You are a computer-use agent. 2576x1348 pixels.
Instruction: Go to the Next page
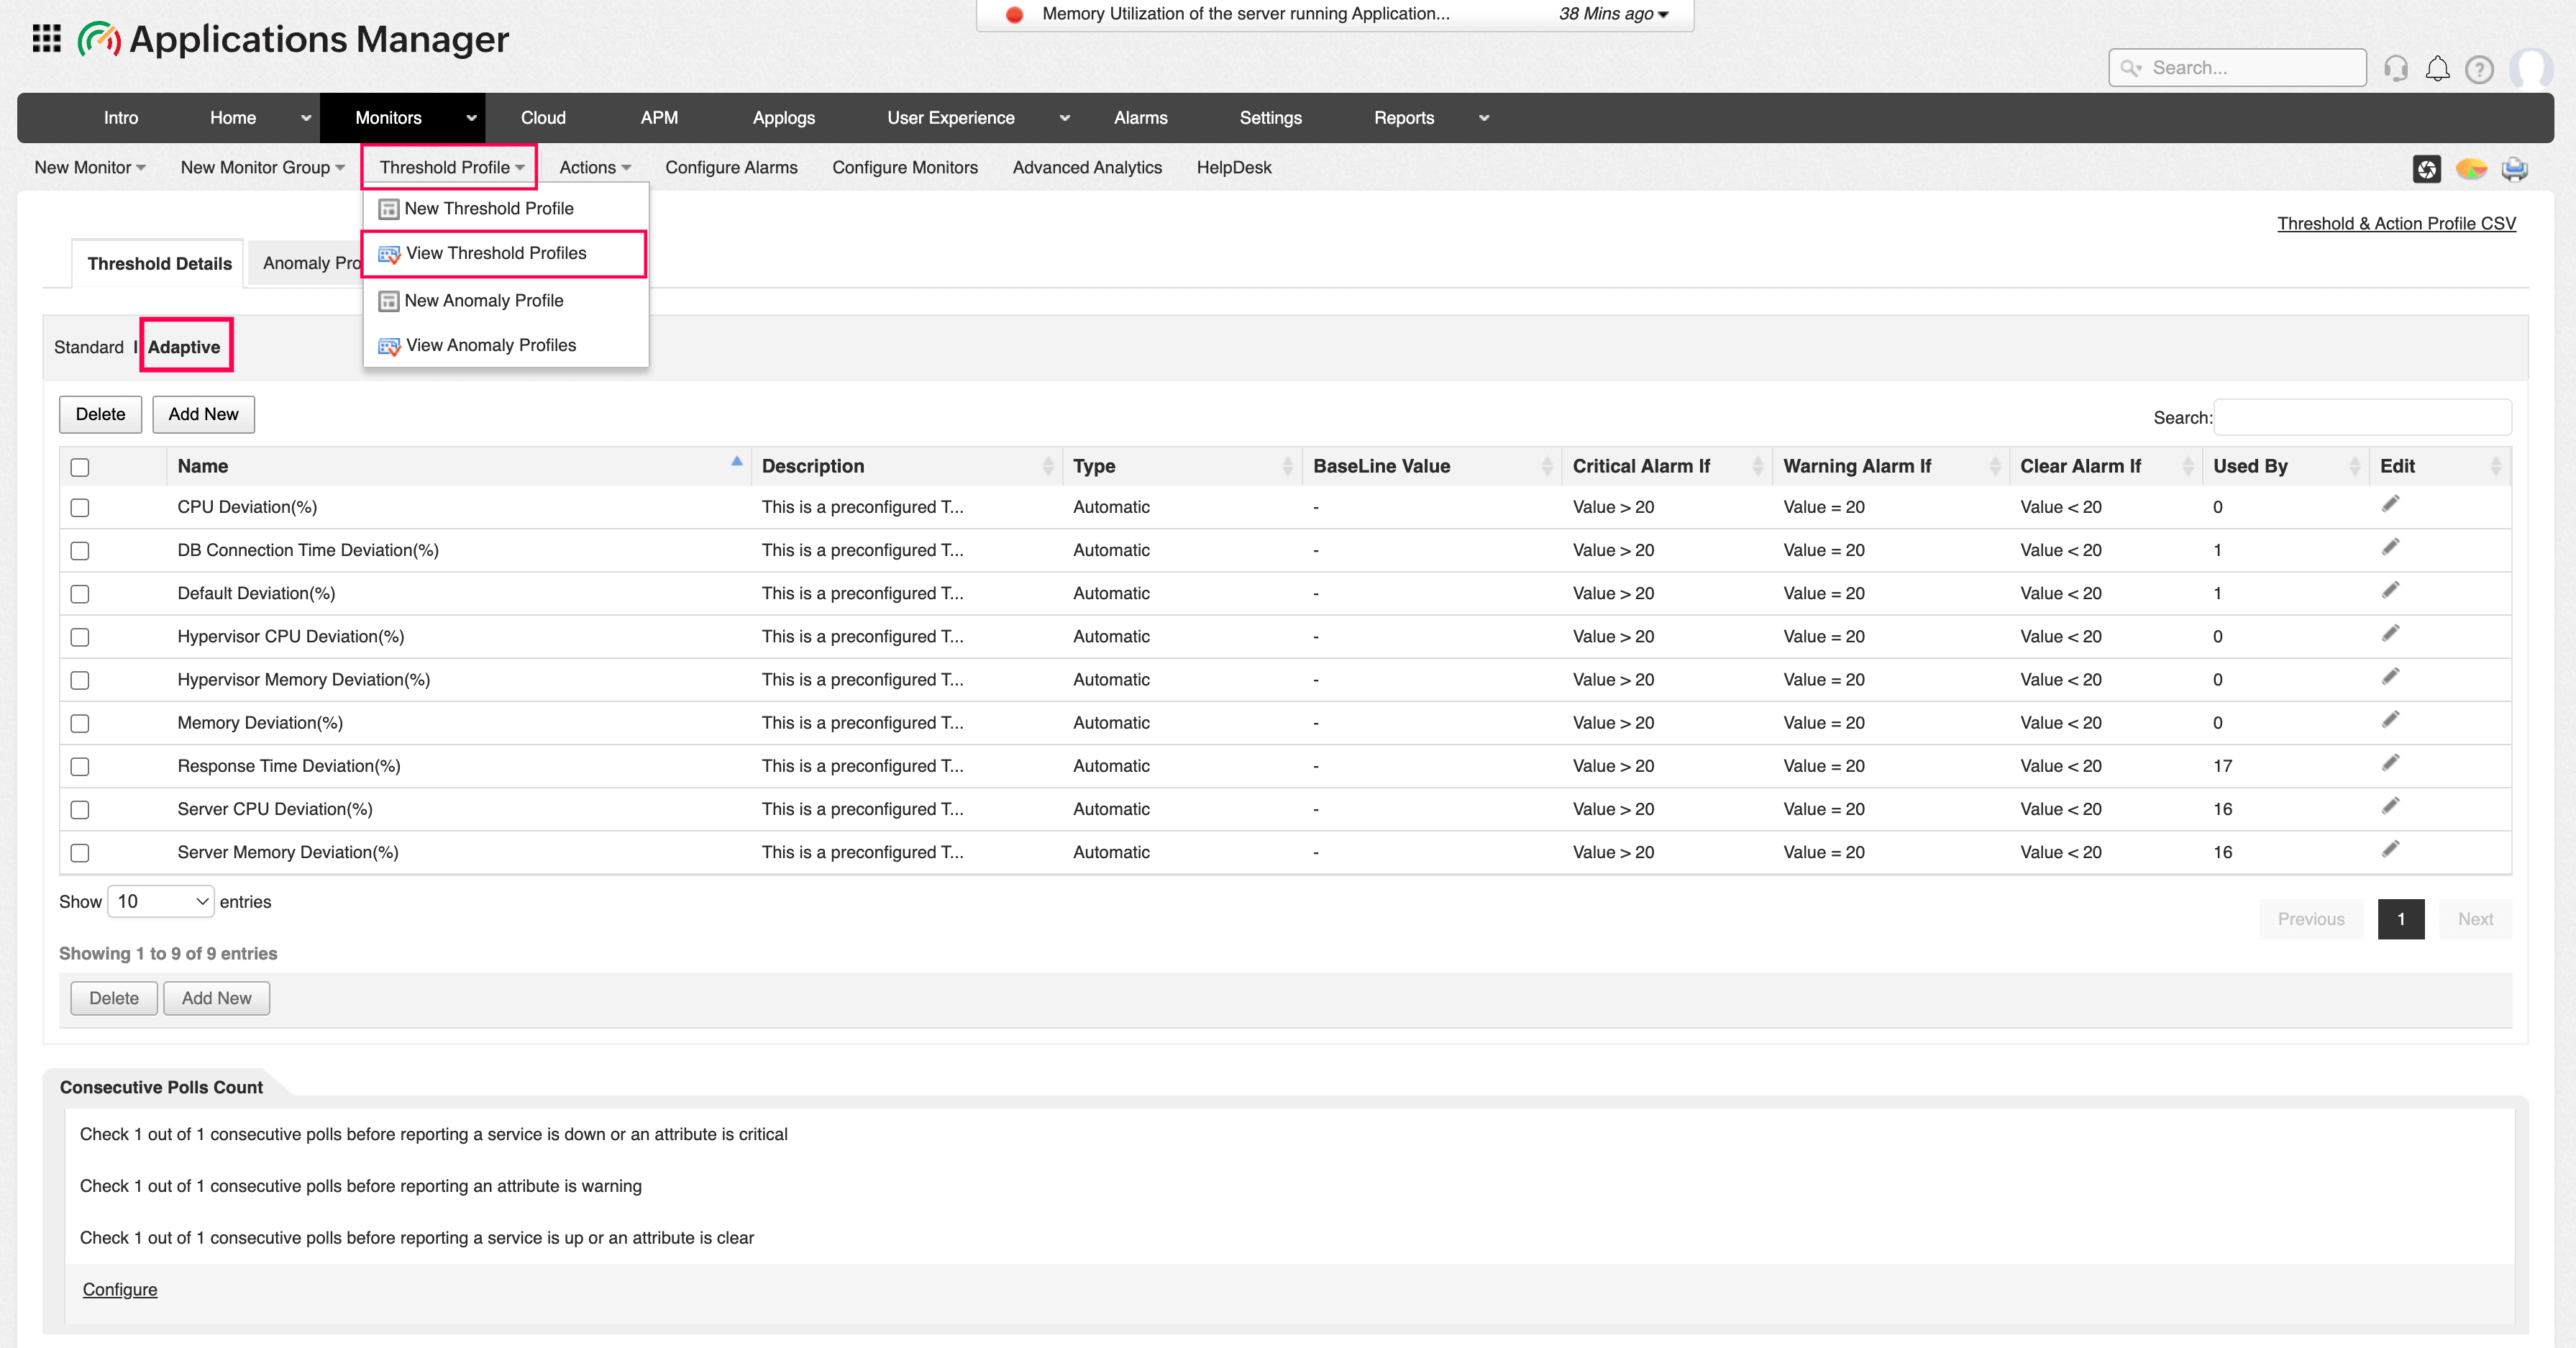click(x=2475, y=919)
